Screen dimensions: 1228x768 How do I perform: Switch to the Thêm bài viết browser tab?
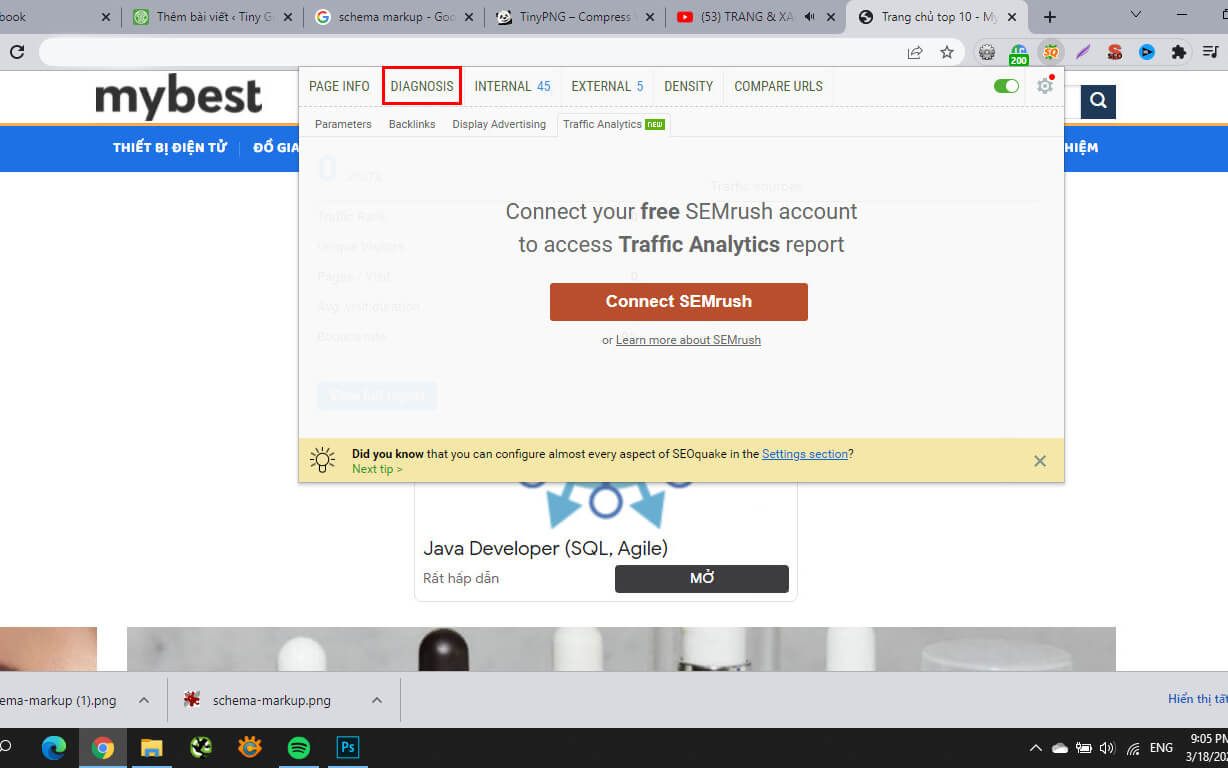(x=211, y=16)
